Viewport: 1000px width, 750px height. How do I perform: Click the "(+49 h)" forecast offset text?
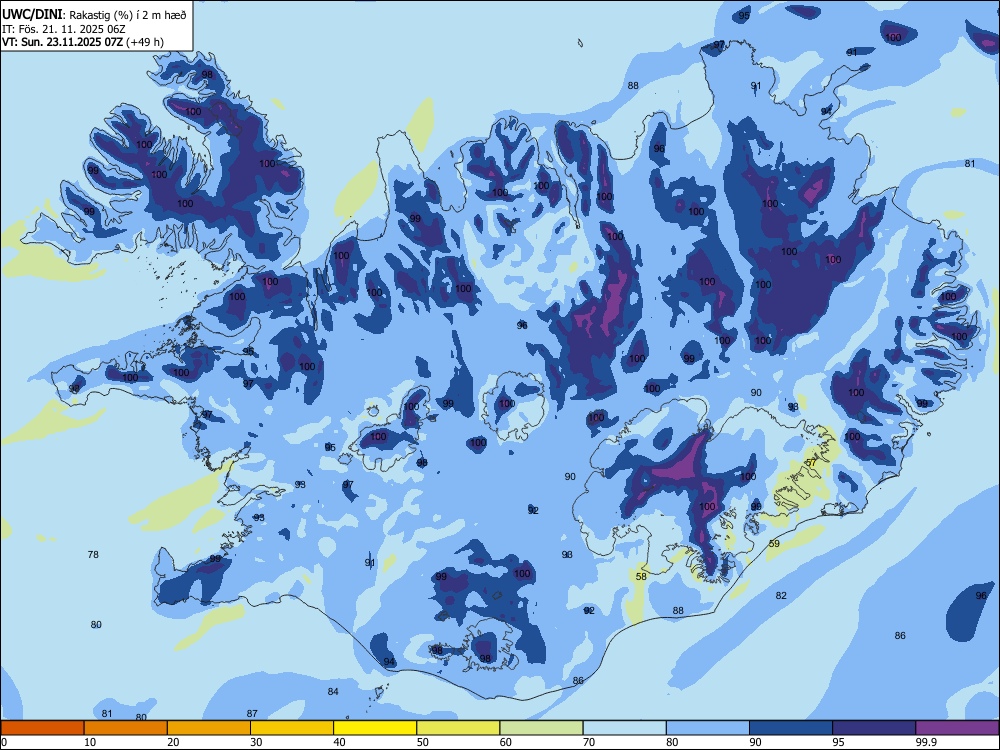145,42
